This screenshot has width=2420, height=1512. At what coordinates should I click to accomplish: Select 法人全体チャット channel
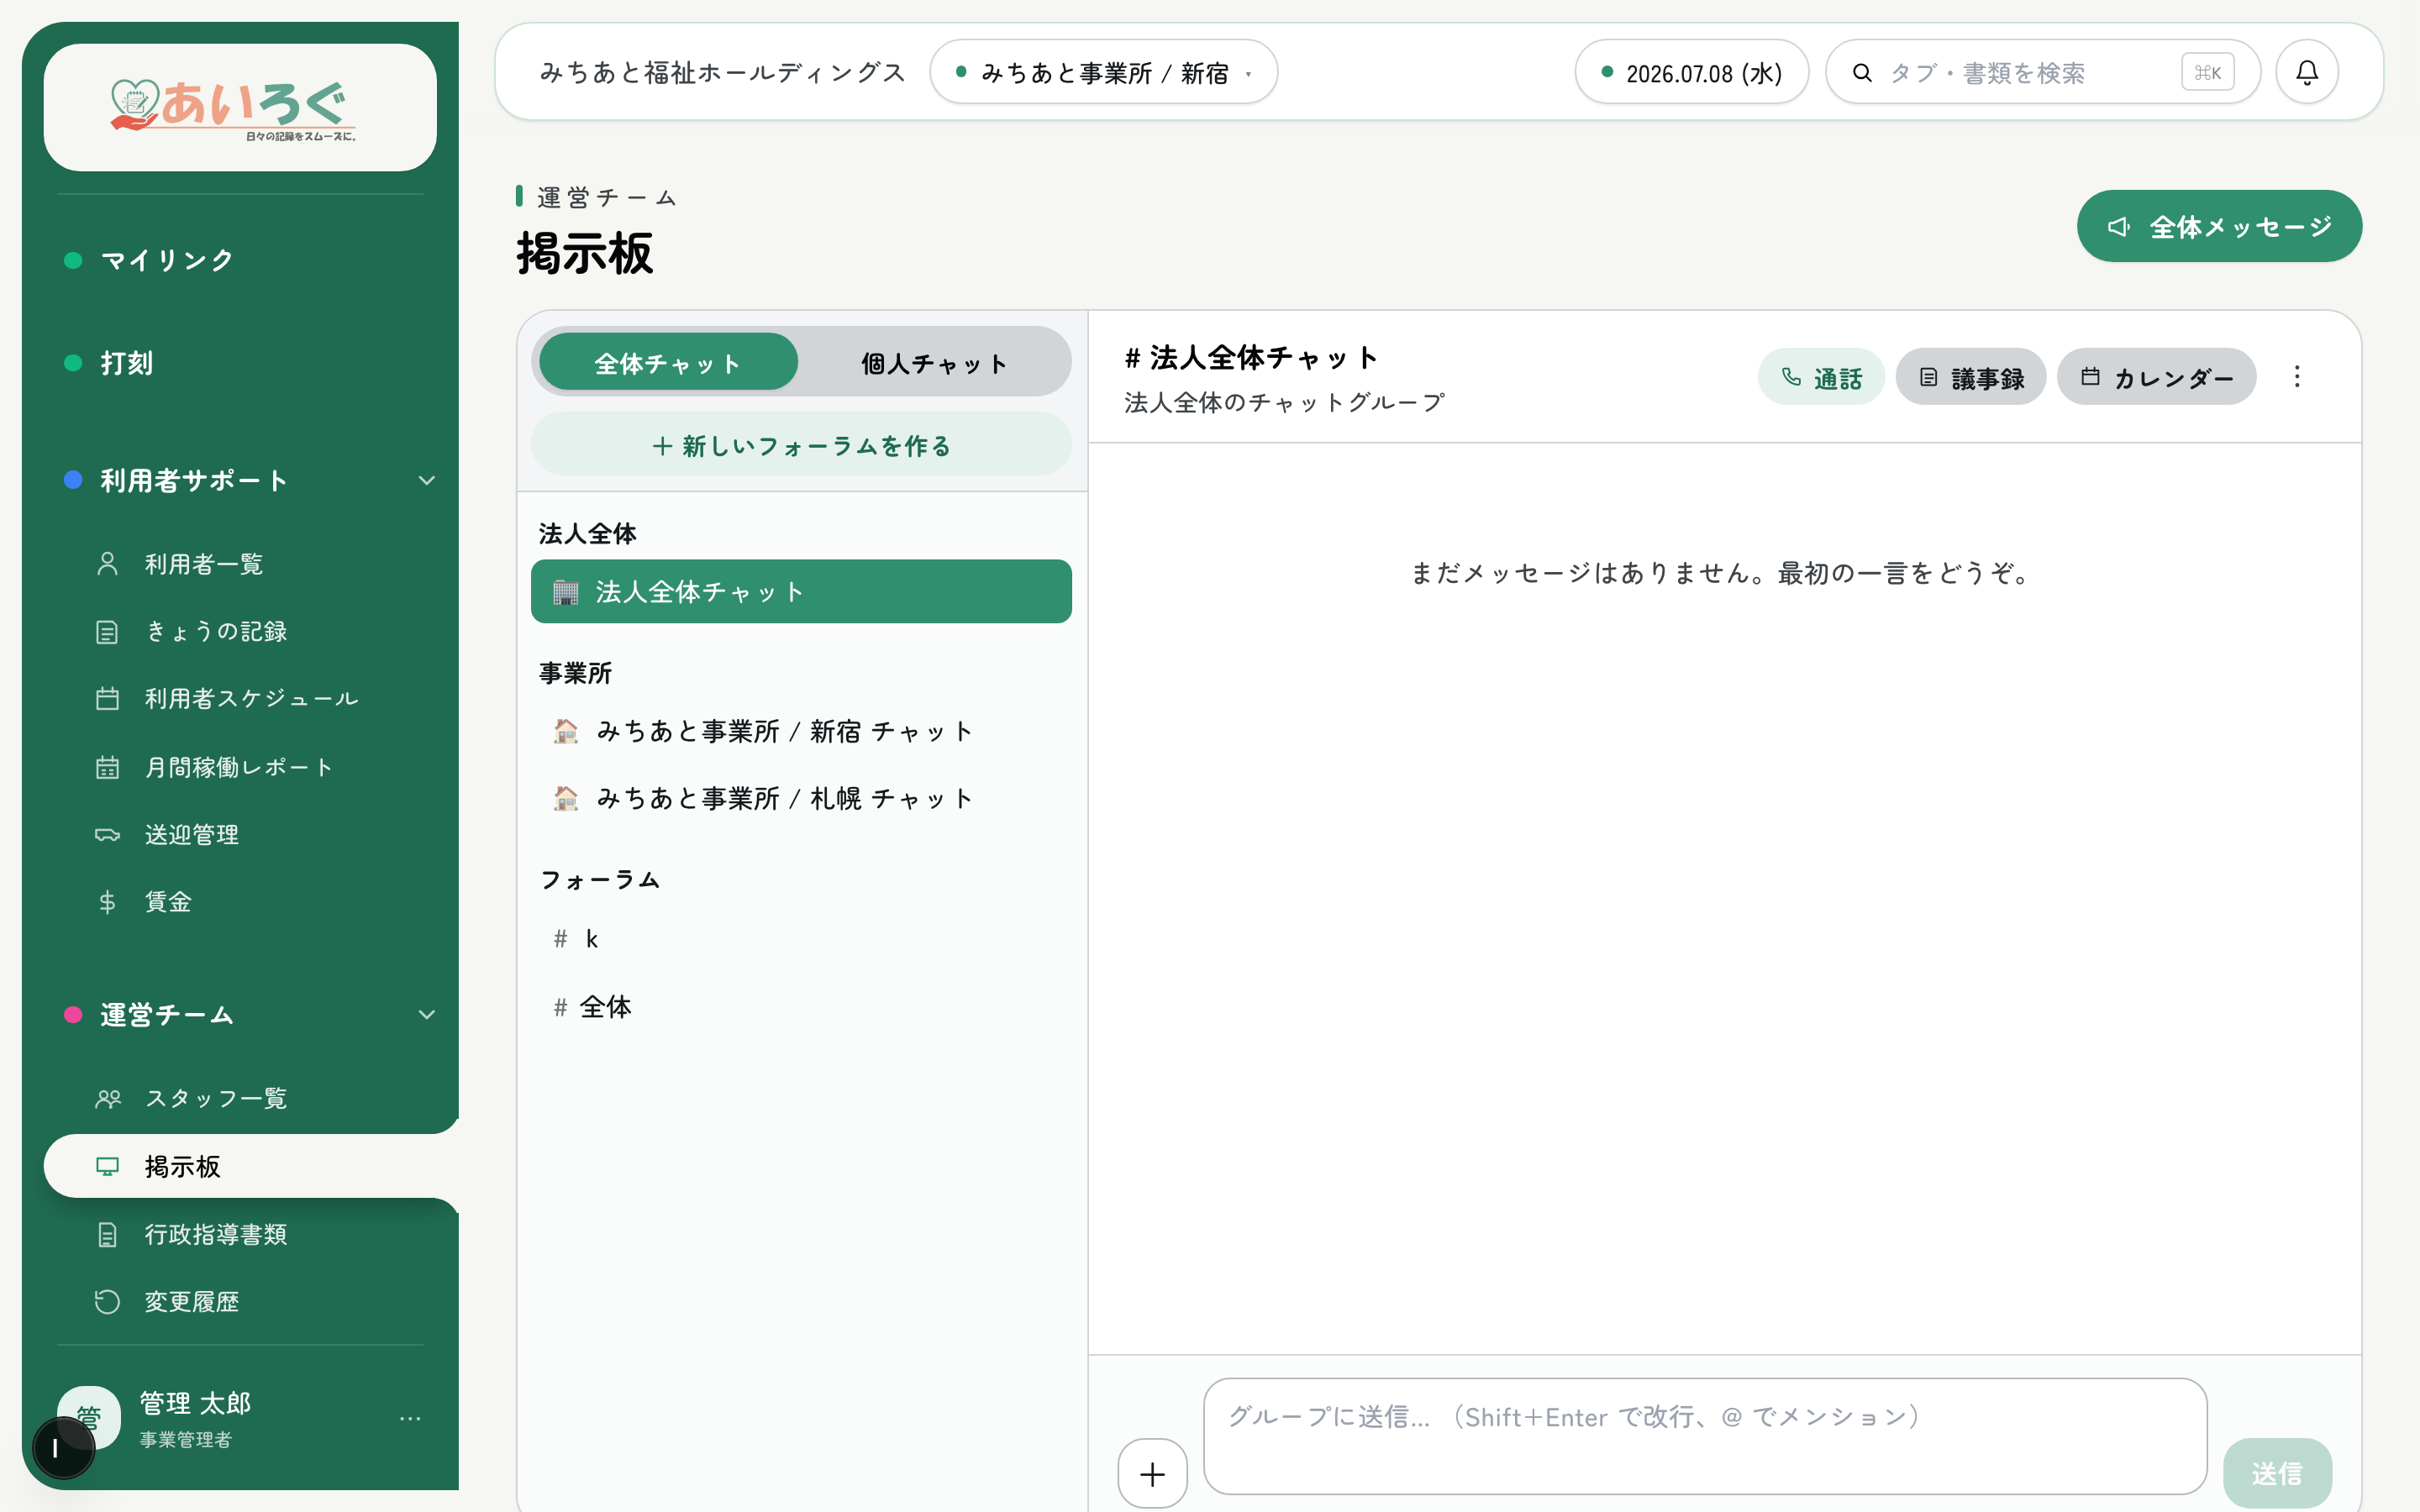pos(801,592)
